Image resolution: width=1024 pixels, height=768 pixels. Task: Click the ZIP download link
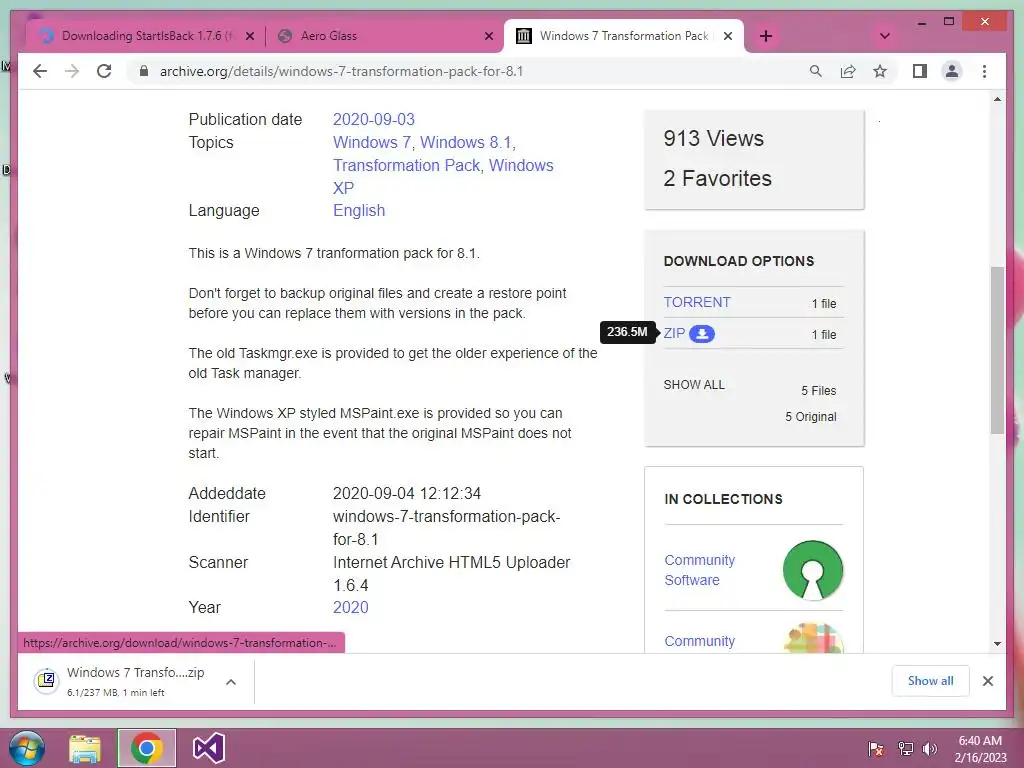[674, 333]
